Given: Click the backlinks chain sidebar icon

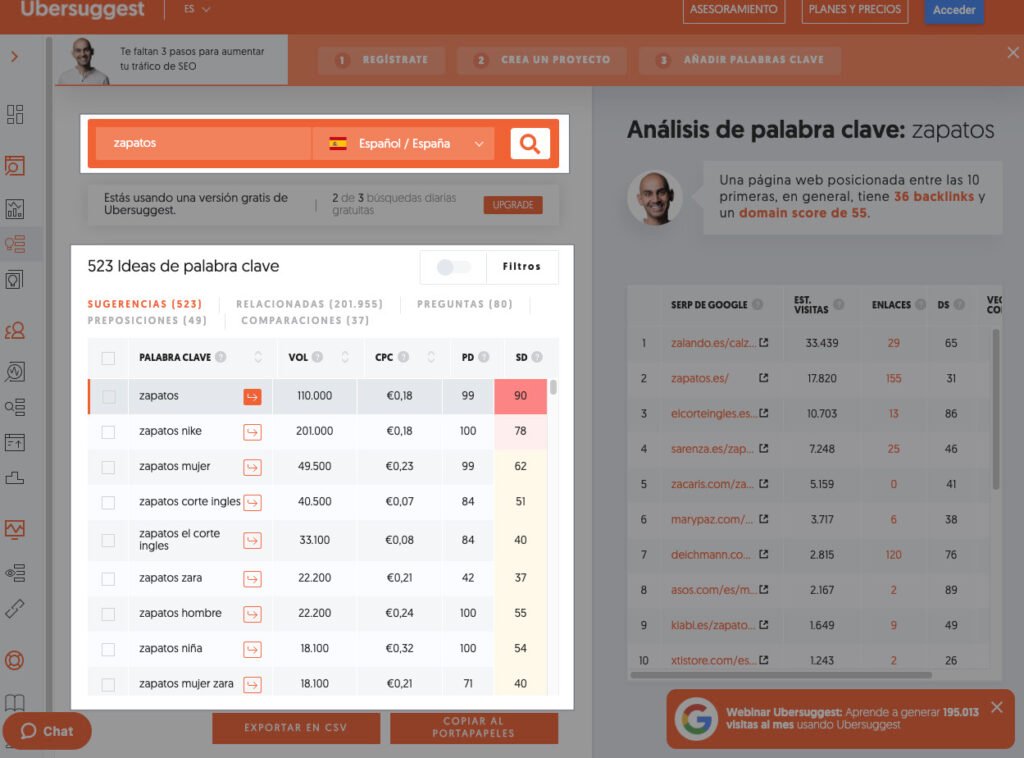Looking at the screenshot, I should tap(15, 608).
